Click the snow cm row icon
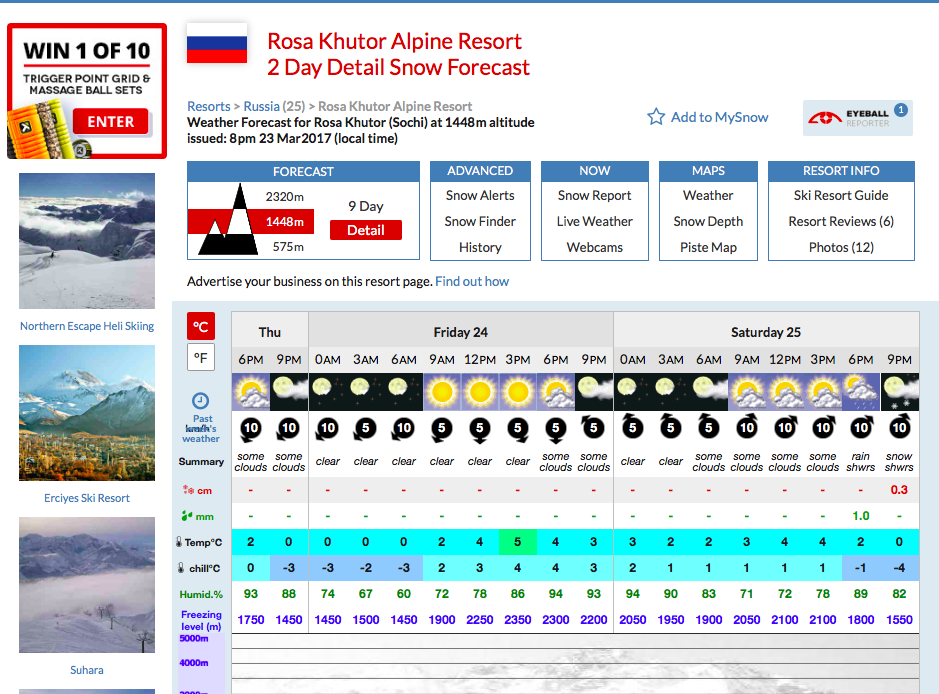 coord(188,490)
